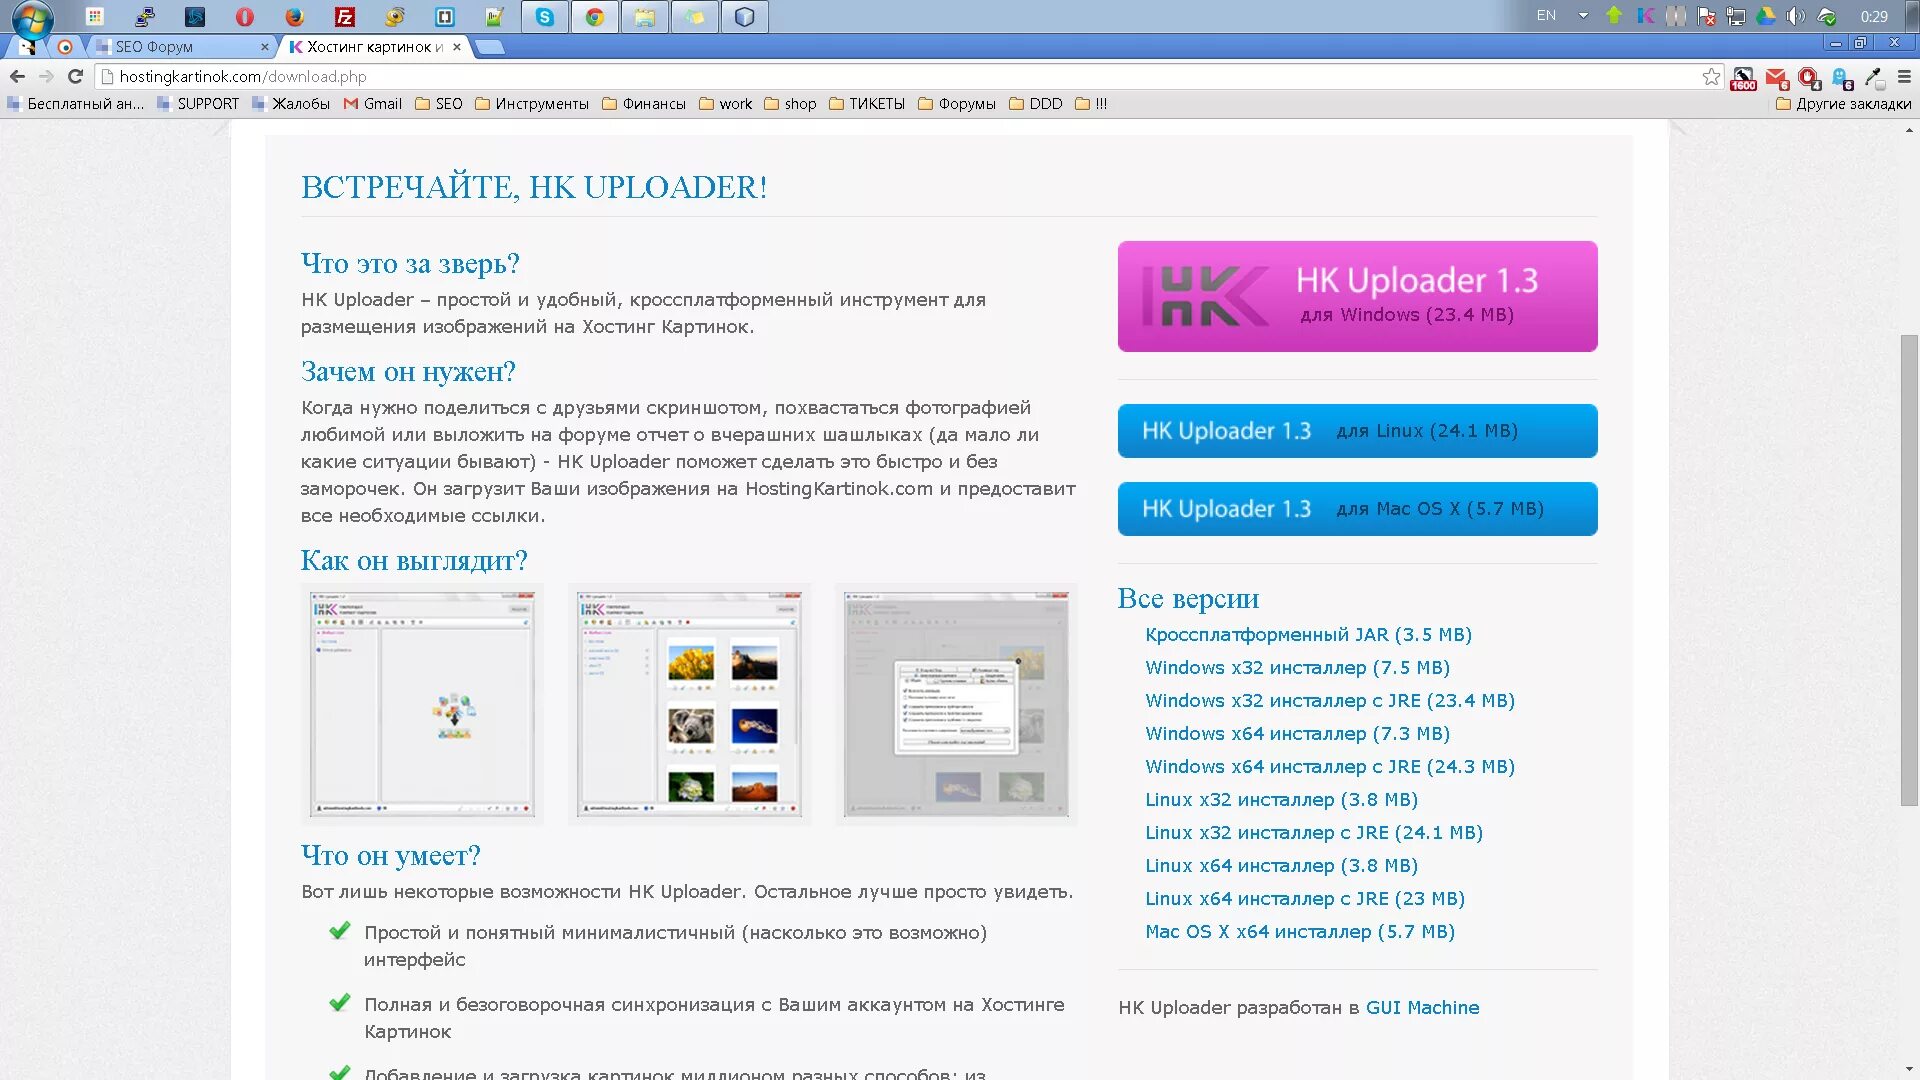Open the GUI Machine link

coord(1422,1008)
